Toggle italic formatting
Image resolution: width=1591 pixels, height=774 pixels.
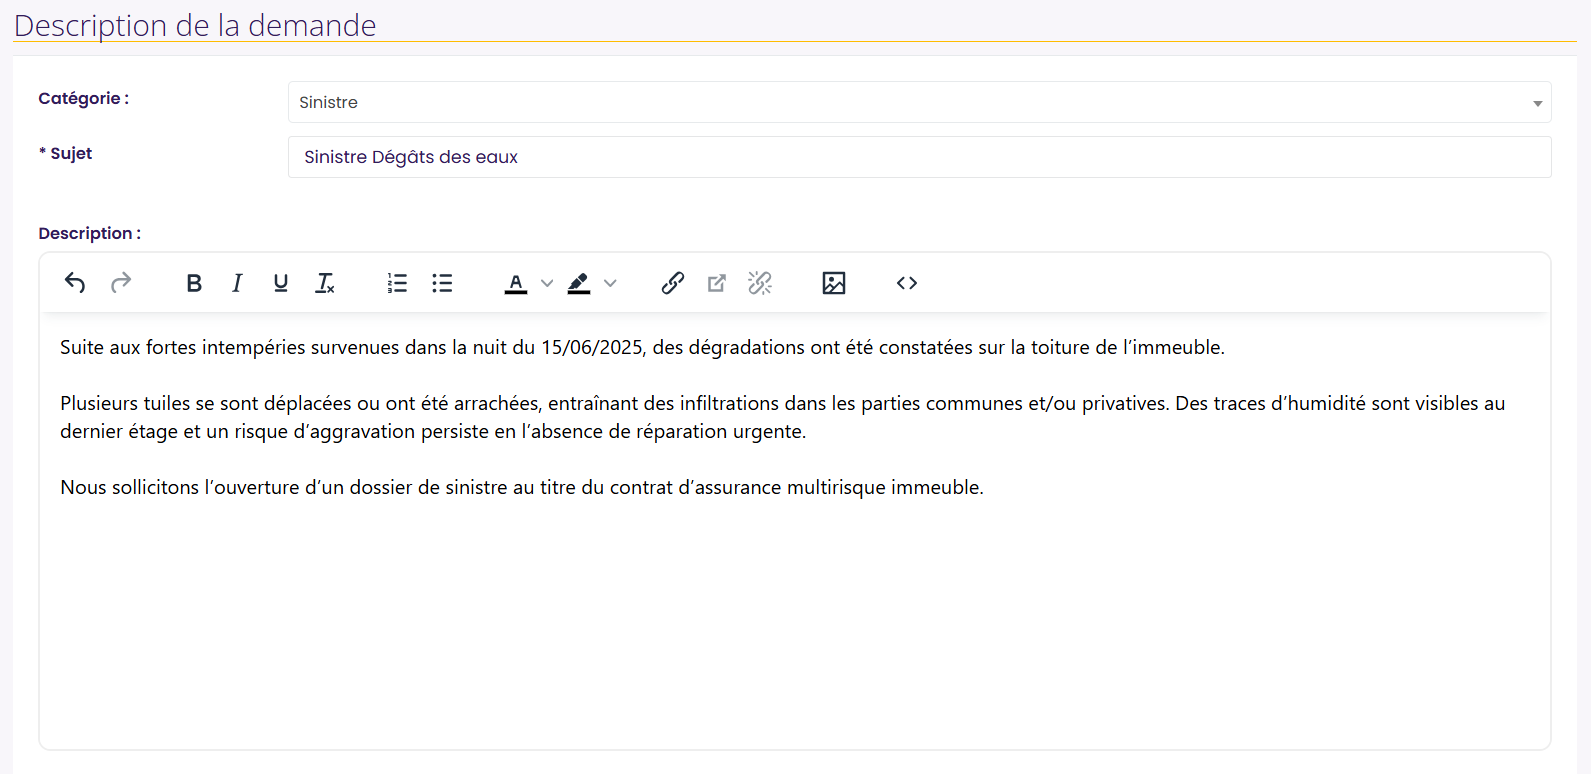(x=237, y=283)
